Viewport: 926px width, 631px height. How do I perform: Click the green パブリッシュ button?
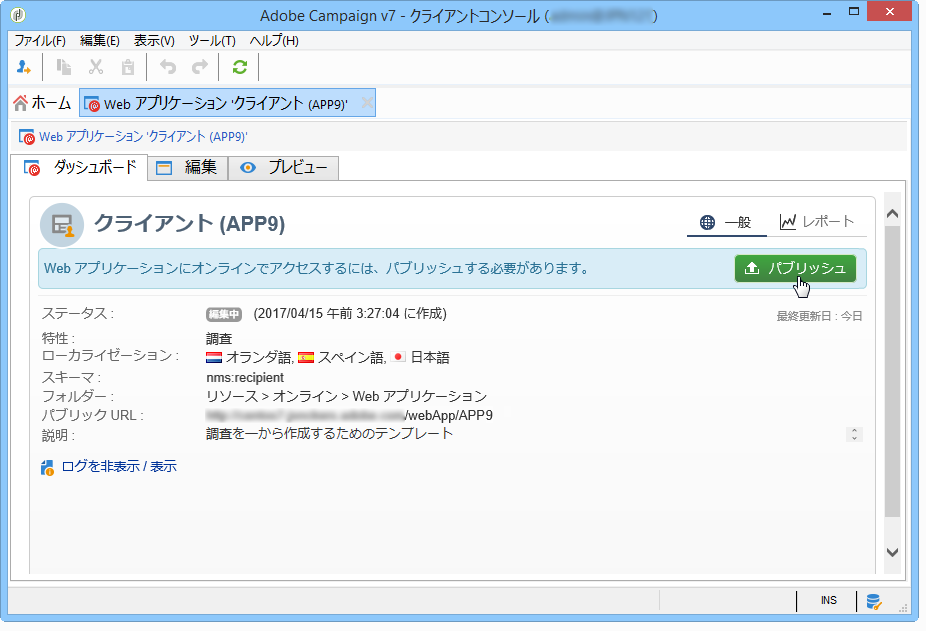[795, 268]
